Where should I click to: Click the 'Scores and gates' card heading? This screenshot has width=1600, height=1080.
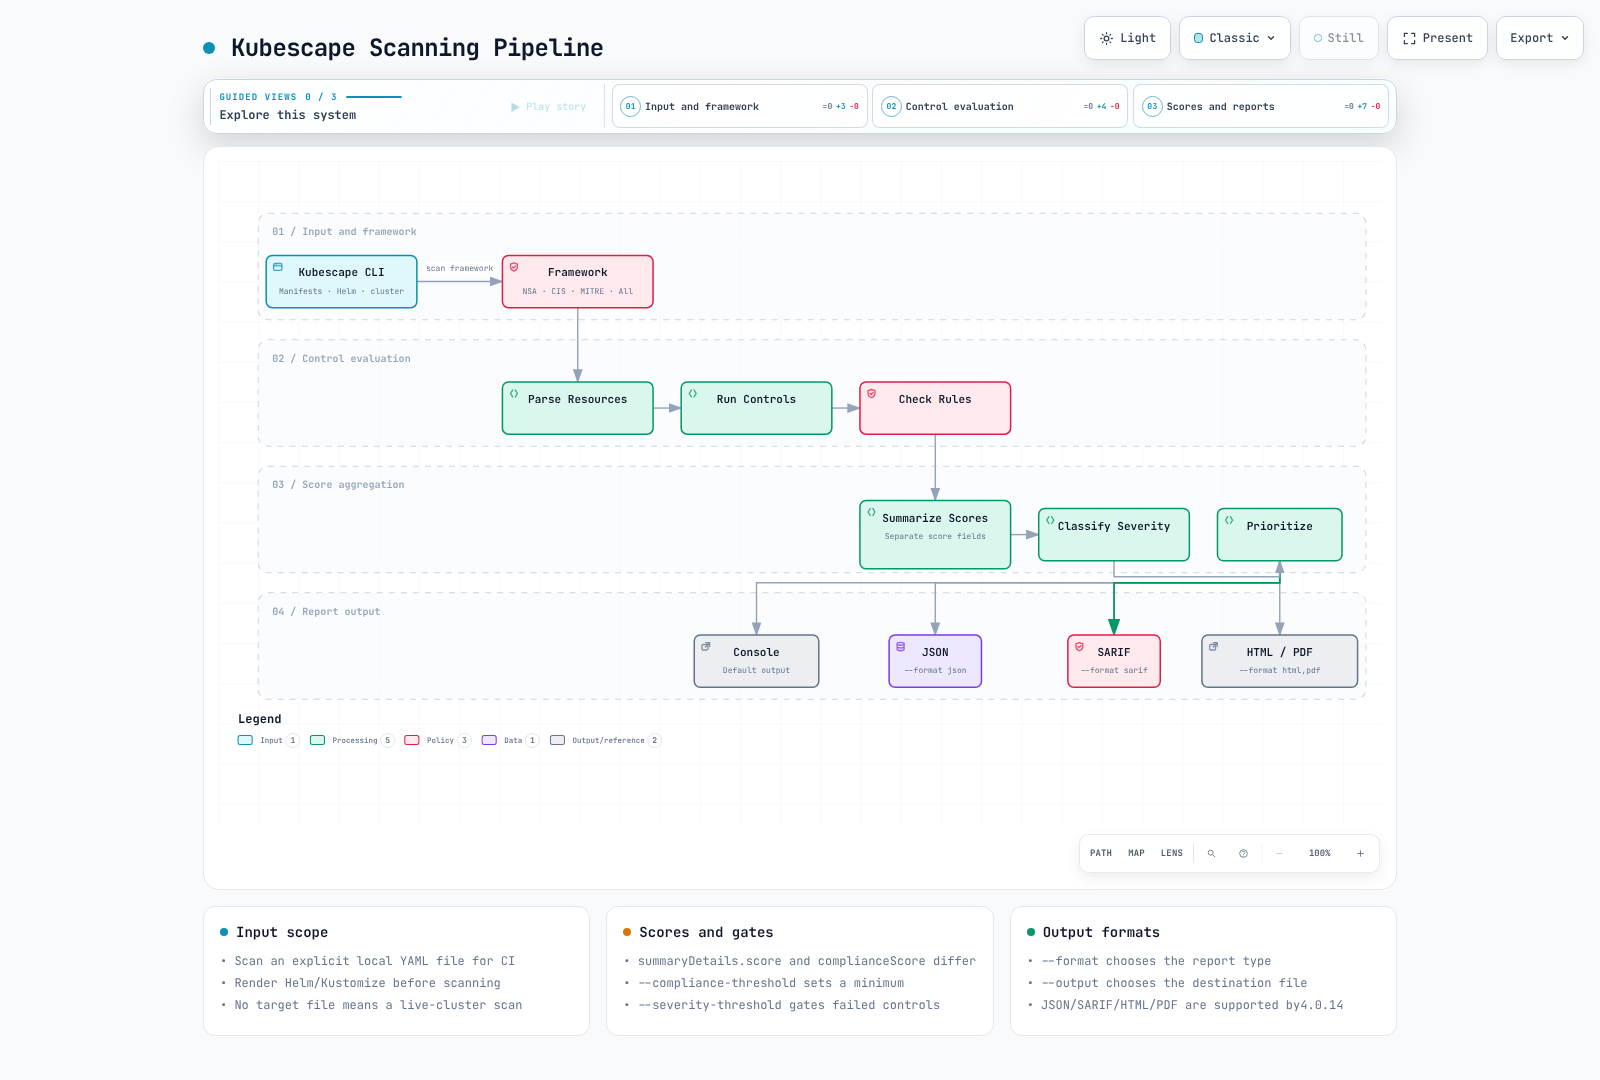coord(706,932)
